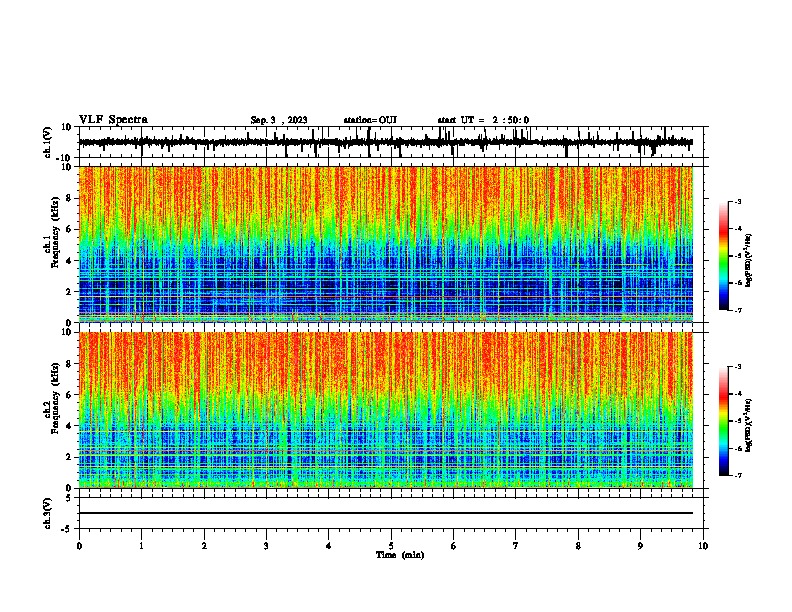
Task: Click the time axis tick label "5"
Action: pyautogui.click(x=391, y=546)
